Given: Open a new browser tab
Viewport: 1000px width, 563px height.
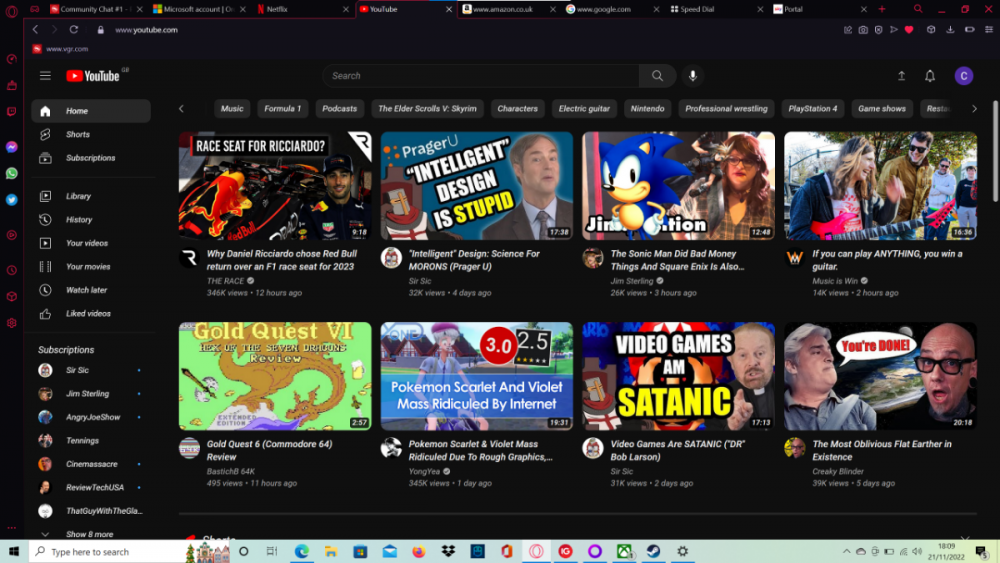Looking at the screenshot, I should point(882,10).
